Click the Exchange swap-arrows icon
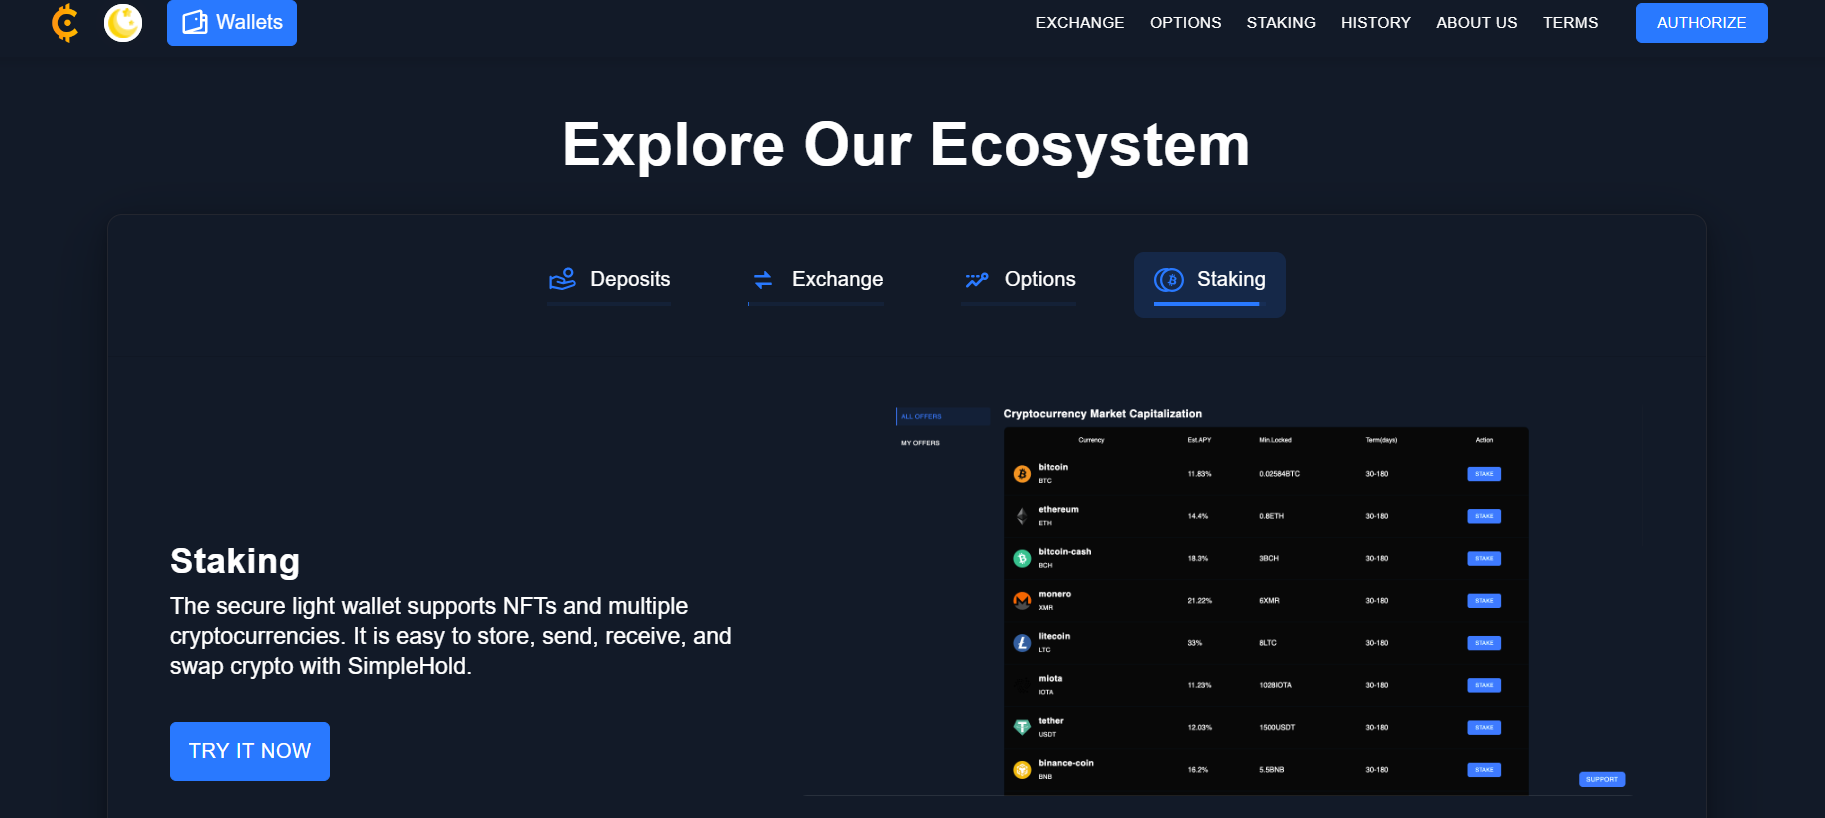The width and height of the screenshot is (1825, 818). click(x=763, y=280)
